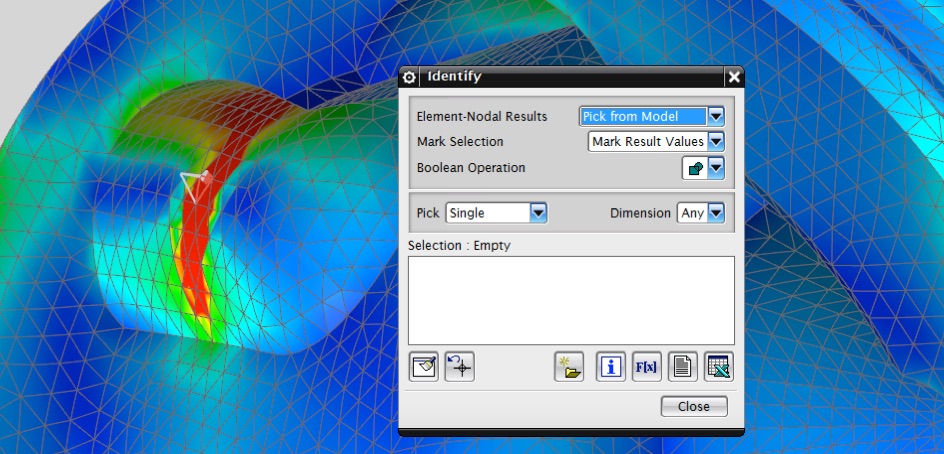Viewport: 944px width, 454px height.
Task: Click the export to spreadsheet icon
Action: pyautogui.click(x=719, y=367)
